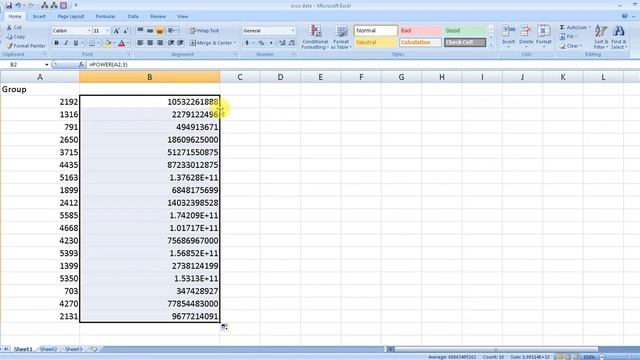This screenshot has height=360, width=640.
Task: Toggle align text left
Action: pyautogui.click(x=140, y=43)
